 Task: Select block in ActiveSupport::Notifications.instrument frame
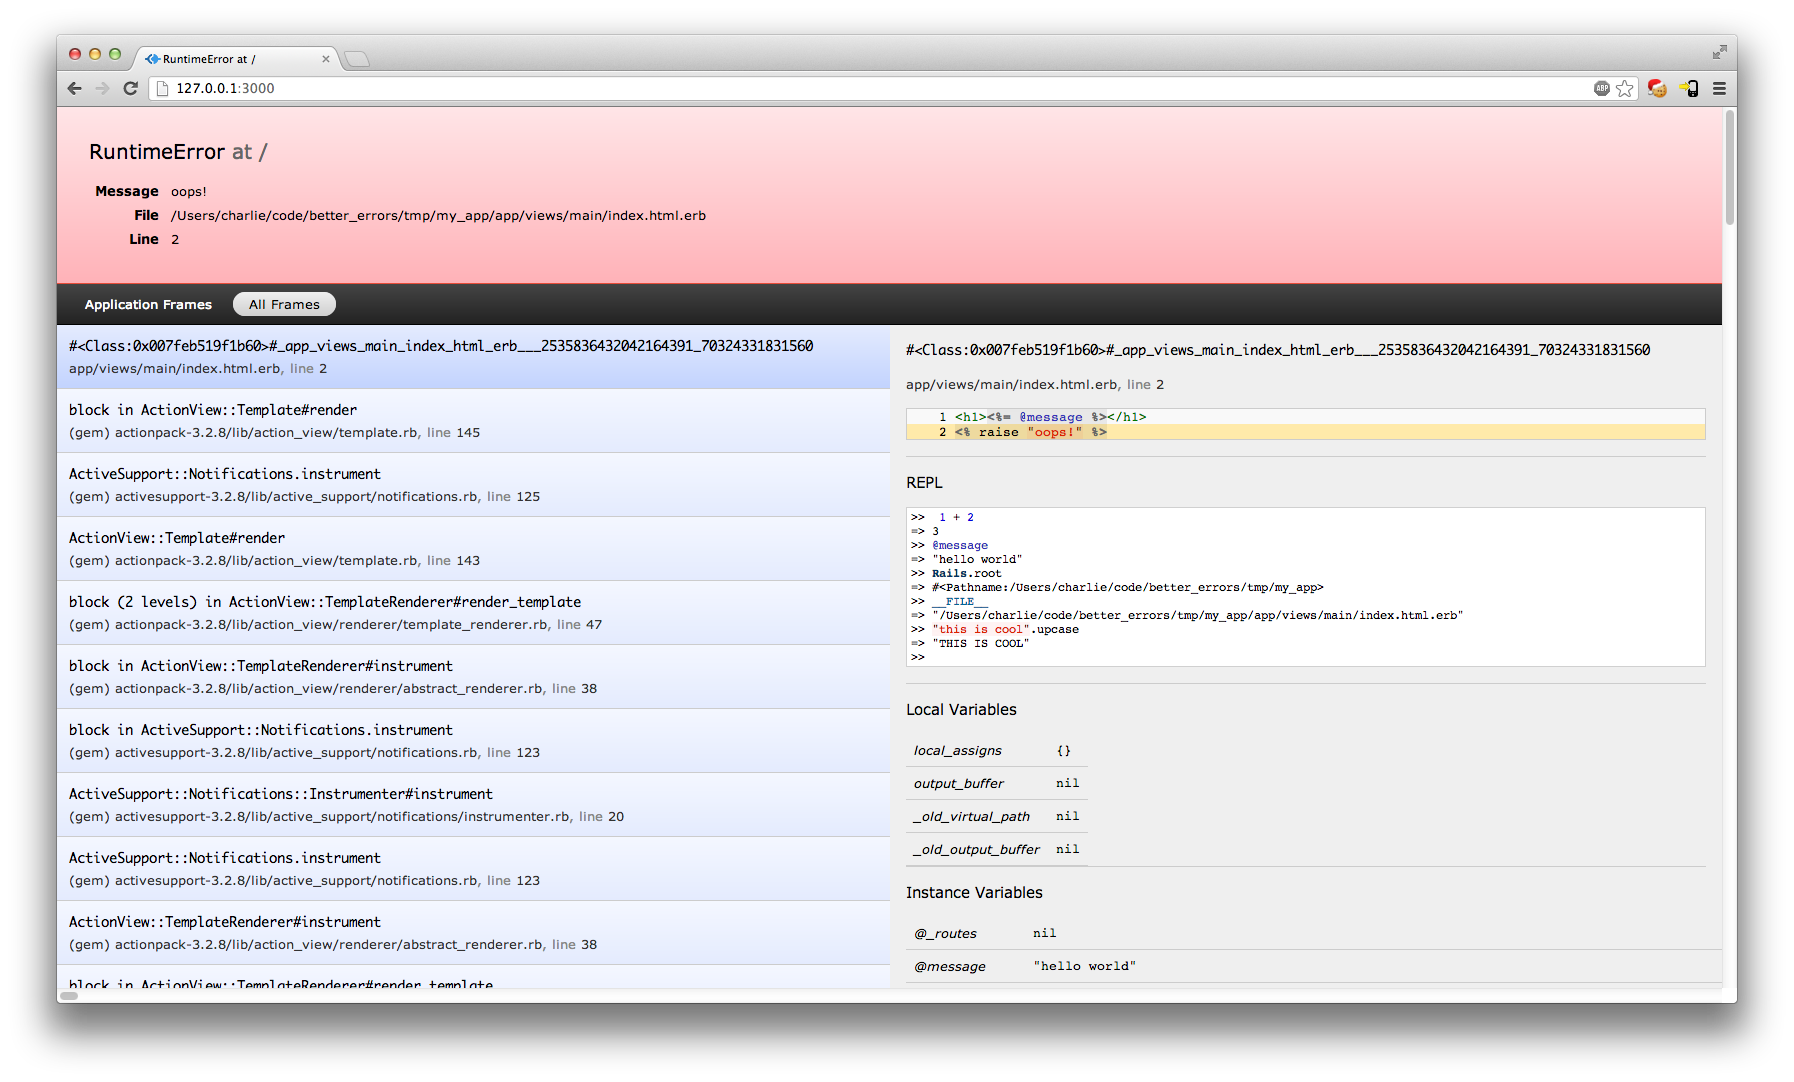(x=473, y=741)
